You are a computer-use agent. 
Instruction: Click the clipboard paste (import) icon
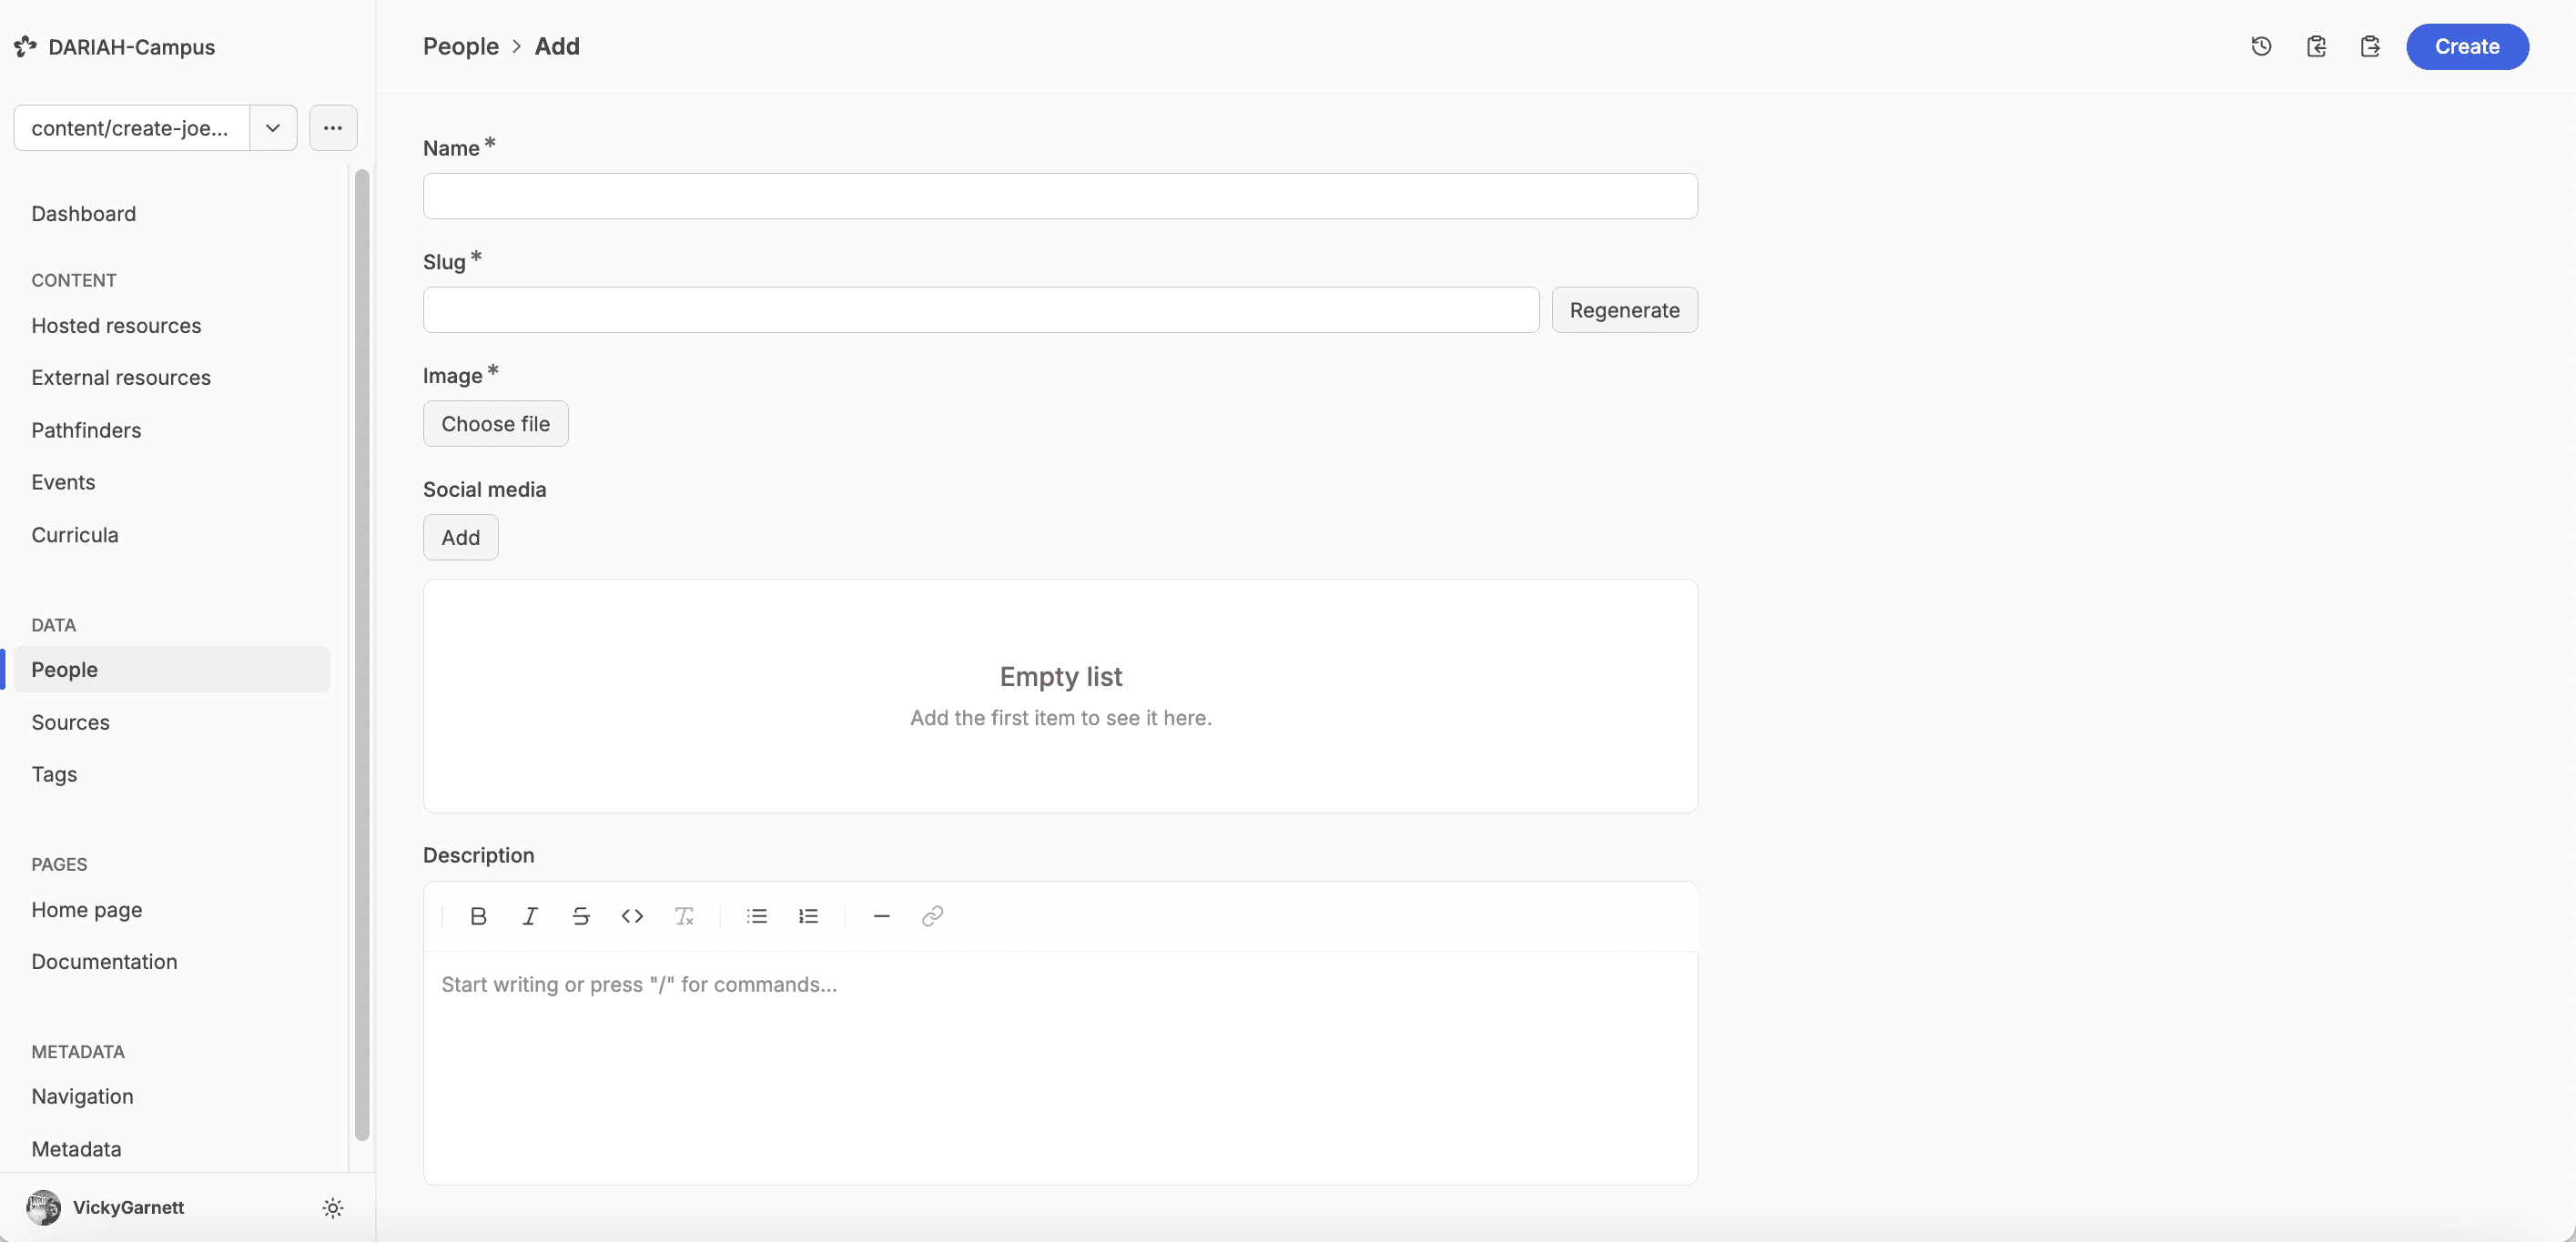[2316, 46]
